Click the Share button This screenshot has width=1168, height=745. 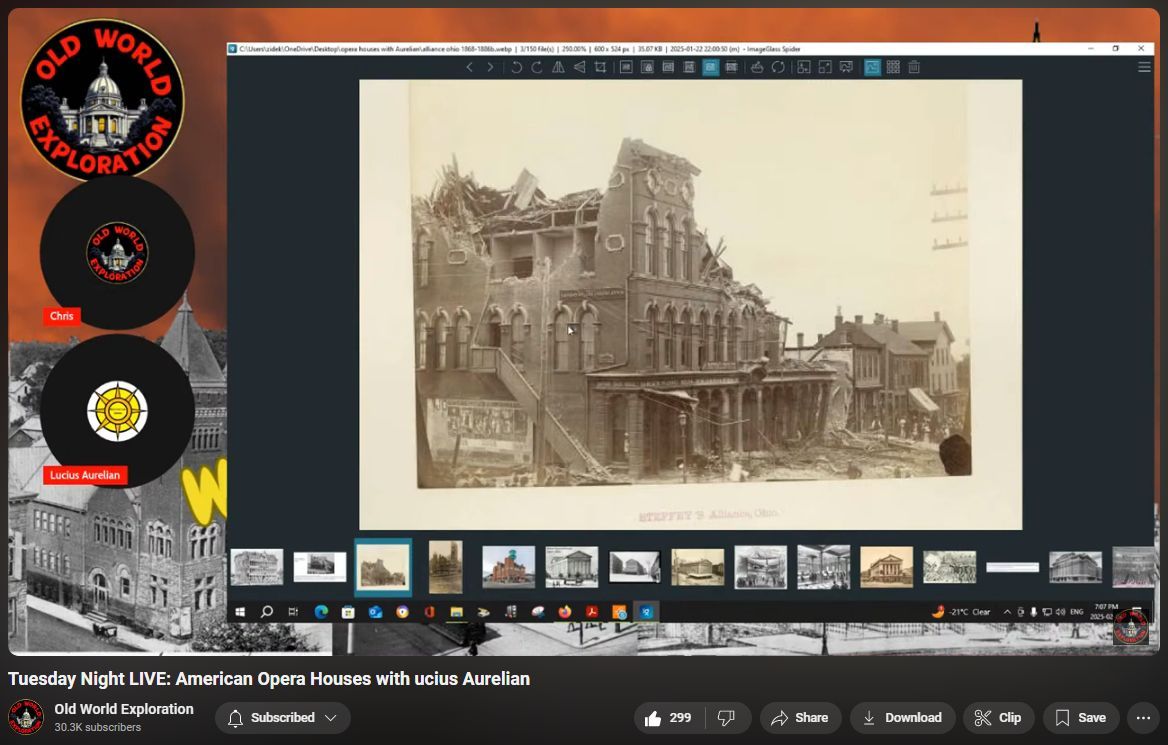[x=799, y=718]
